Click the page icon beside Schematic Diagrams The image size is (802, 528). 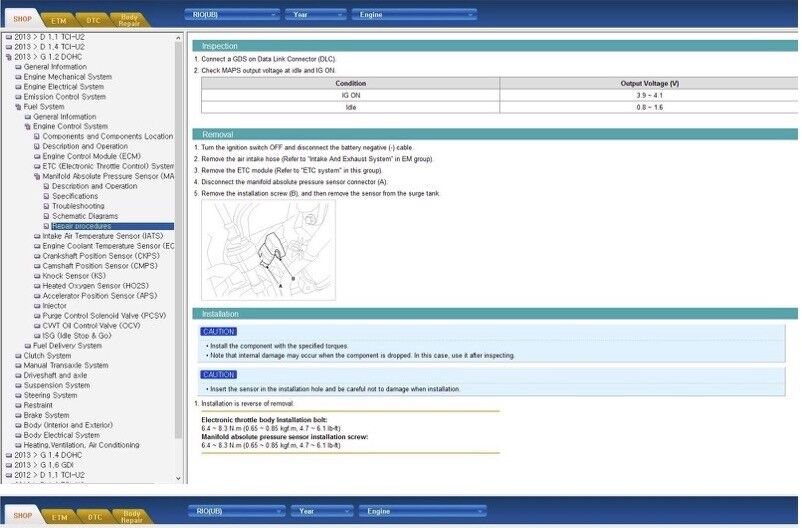point(46,216)
